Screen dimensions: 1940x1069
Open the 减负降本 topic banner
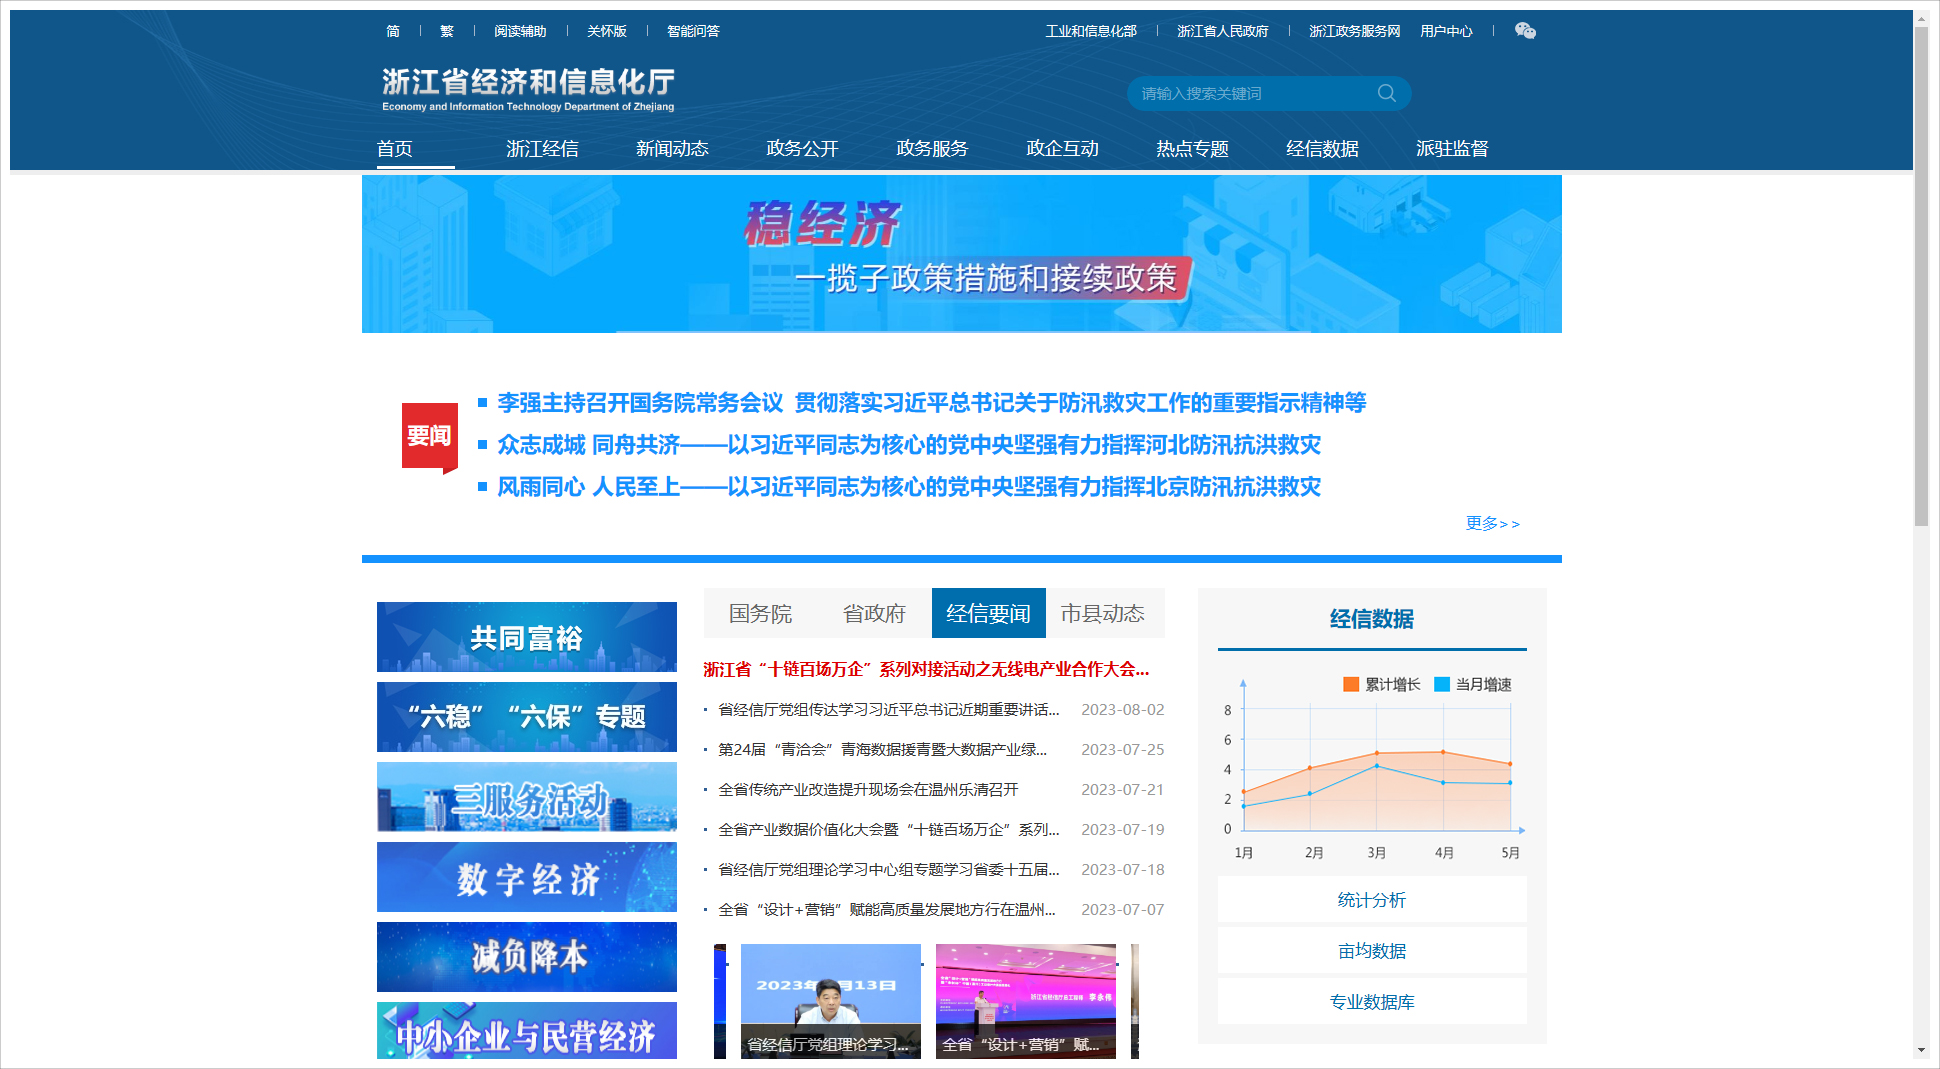tap(526, 957)
